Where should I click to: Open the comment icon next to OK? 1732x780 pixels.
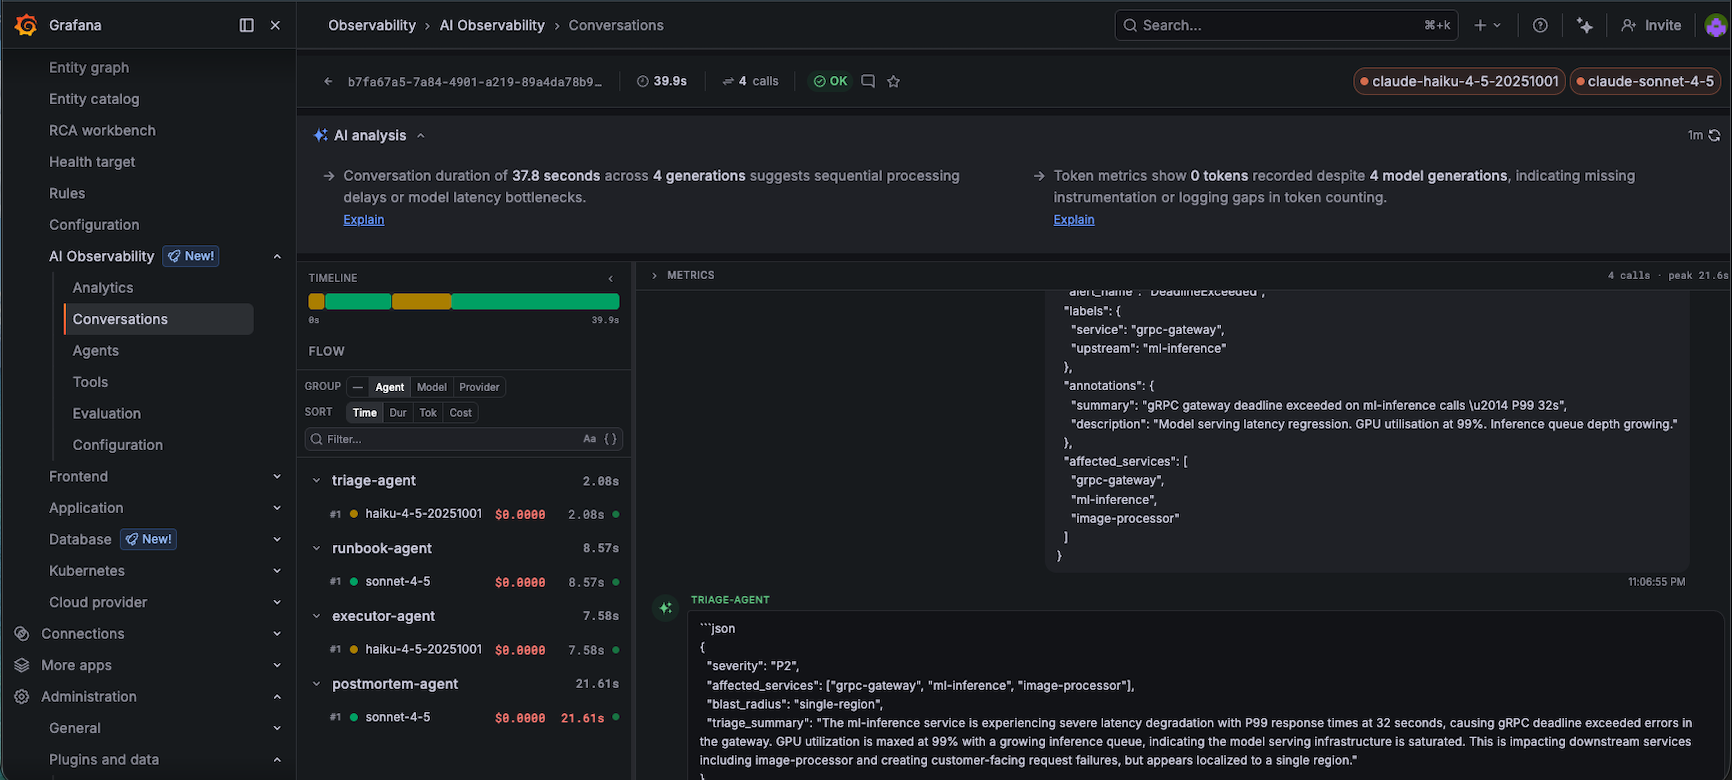point(868,81)
